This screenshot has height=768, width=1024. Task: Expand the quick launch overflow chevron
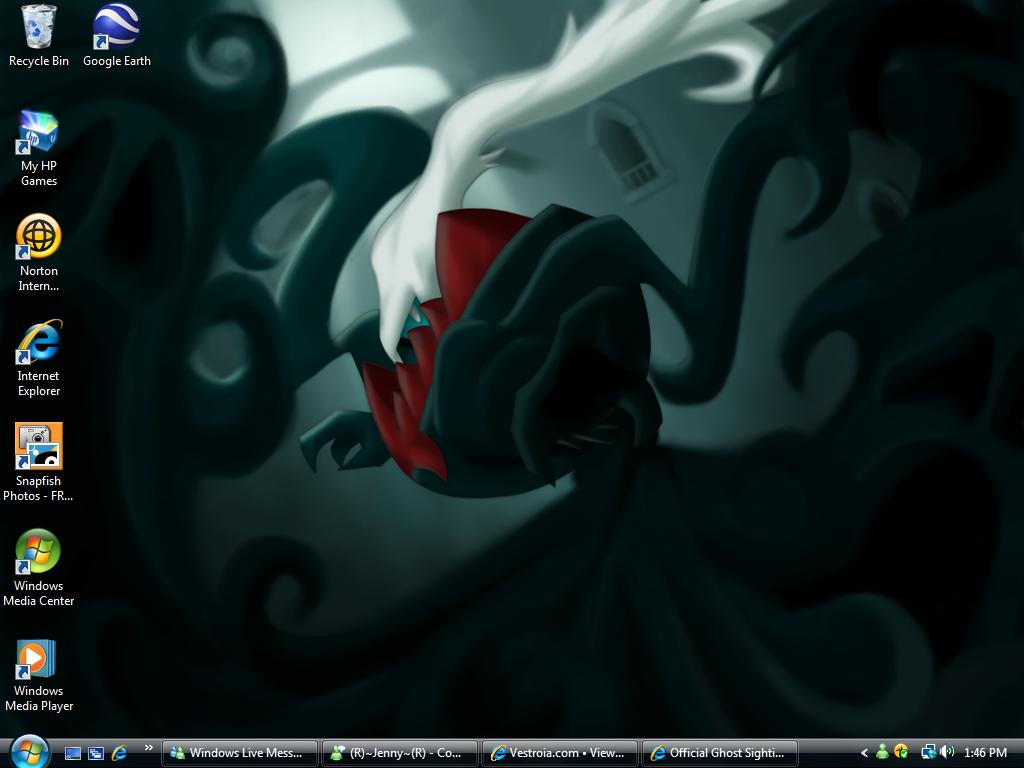(149, 748)
